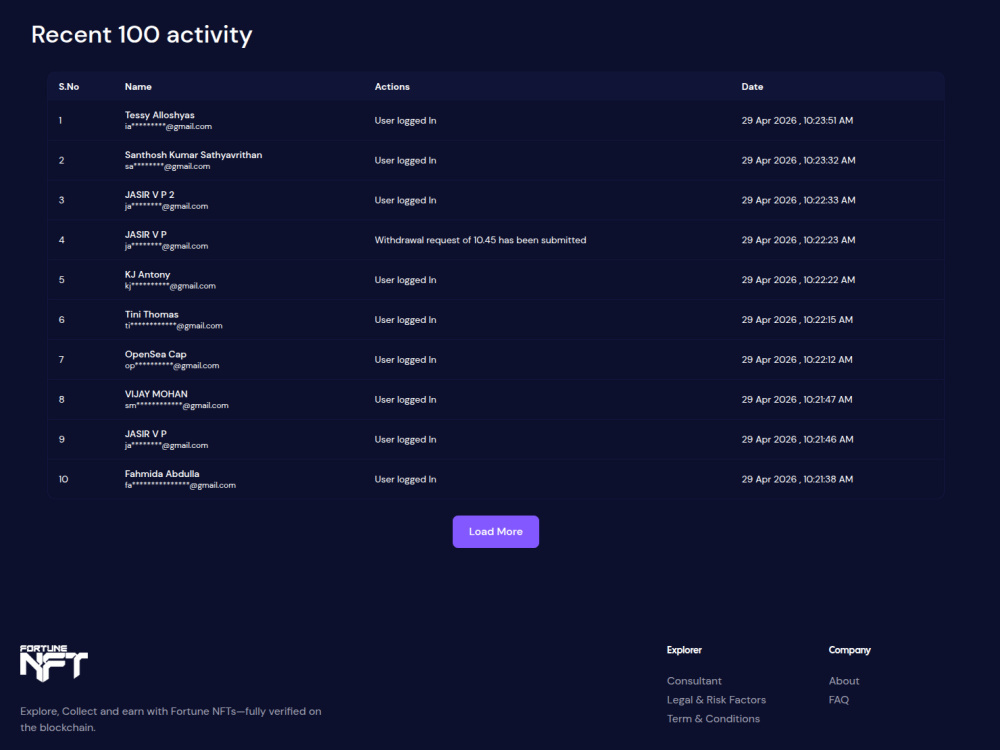Click the name OpenSea Cap
The width and height of the screenshot is (1000, 750).
[156, 354]
